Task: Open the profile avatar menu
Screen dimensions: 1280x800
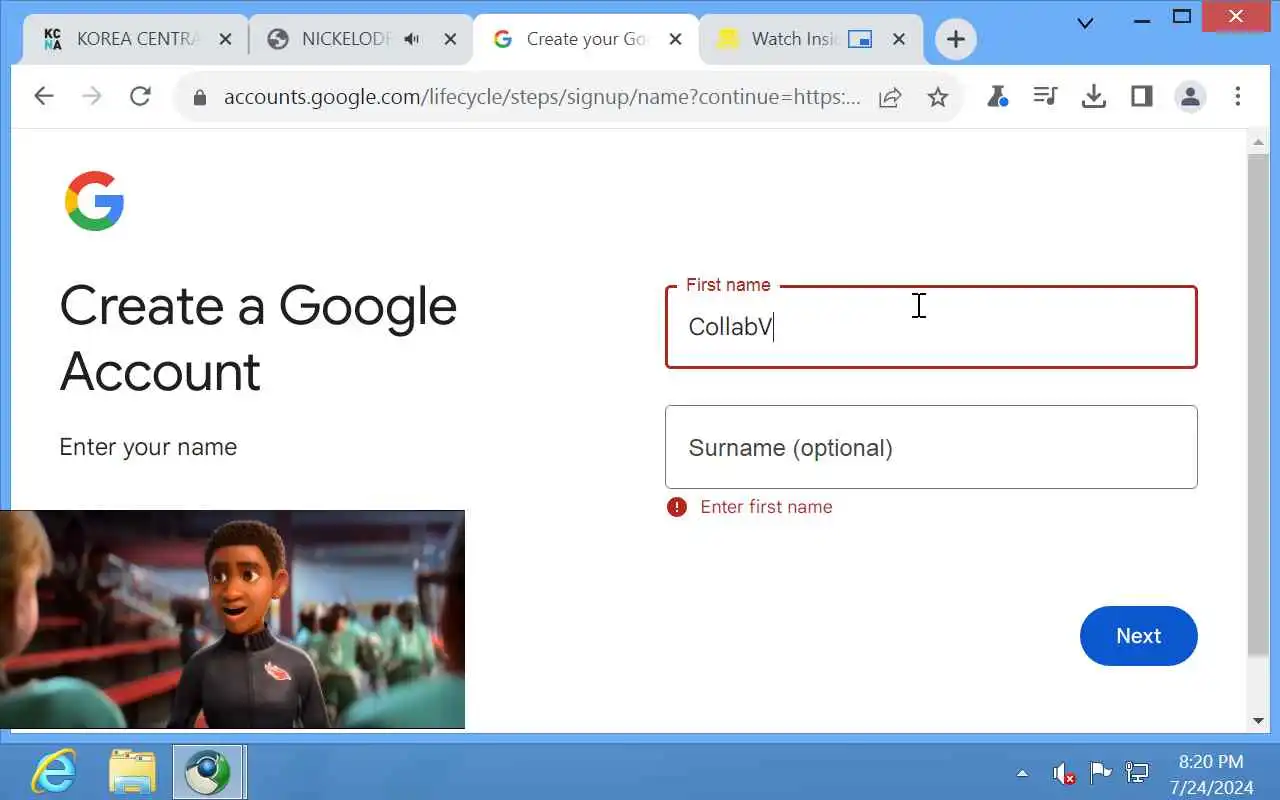Action: [1190, 97]
